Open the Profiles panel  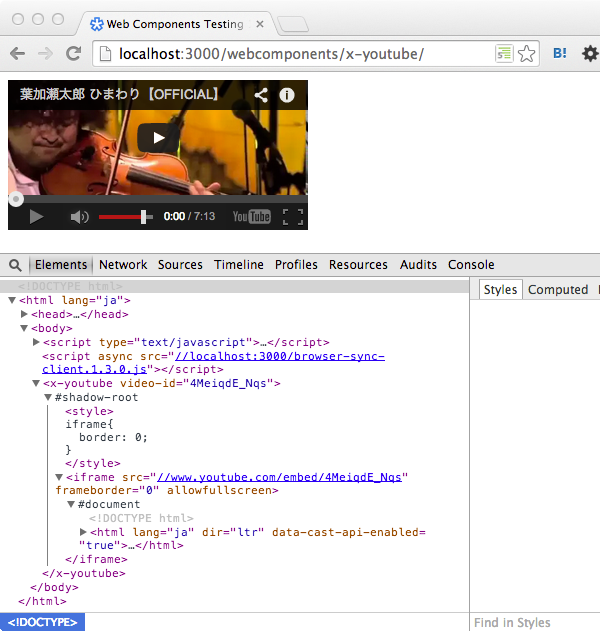[296, 265]
